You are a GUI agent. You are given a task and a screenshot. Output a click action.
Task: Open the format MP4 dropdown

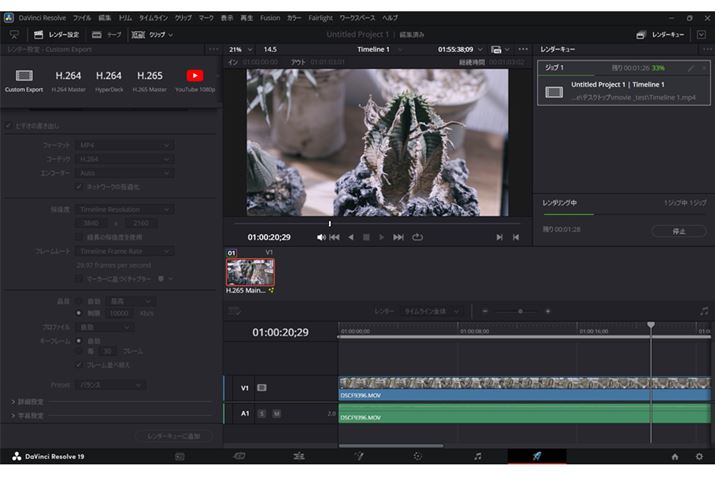(x=125, y=145)
